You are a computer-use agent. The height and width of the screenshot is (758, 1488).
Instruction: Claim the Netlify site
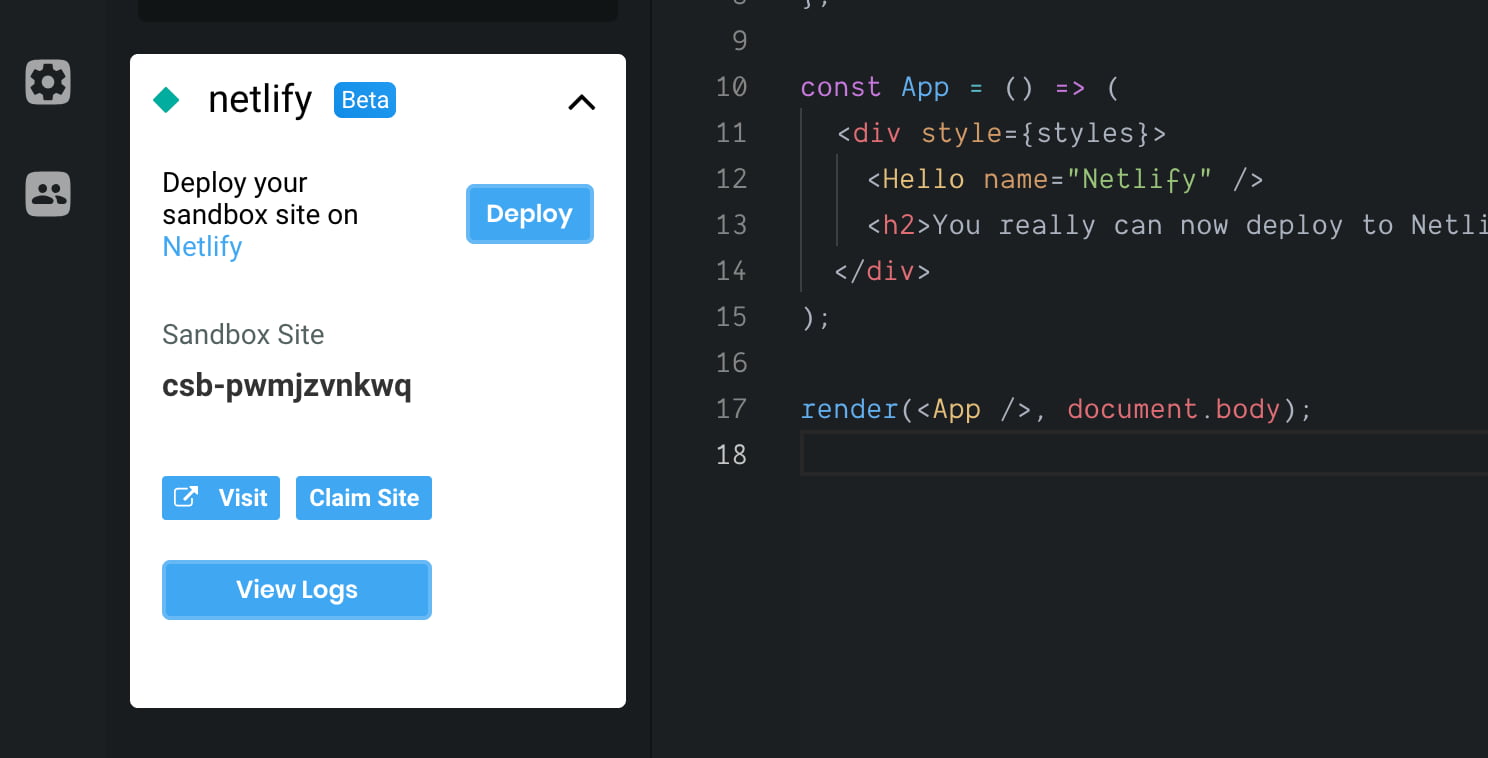click(x=364, y=497)
